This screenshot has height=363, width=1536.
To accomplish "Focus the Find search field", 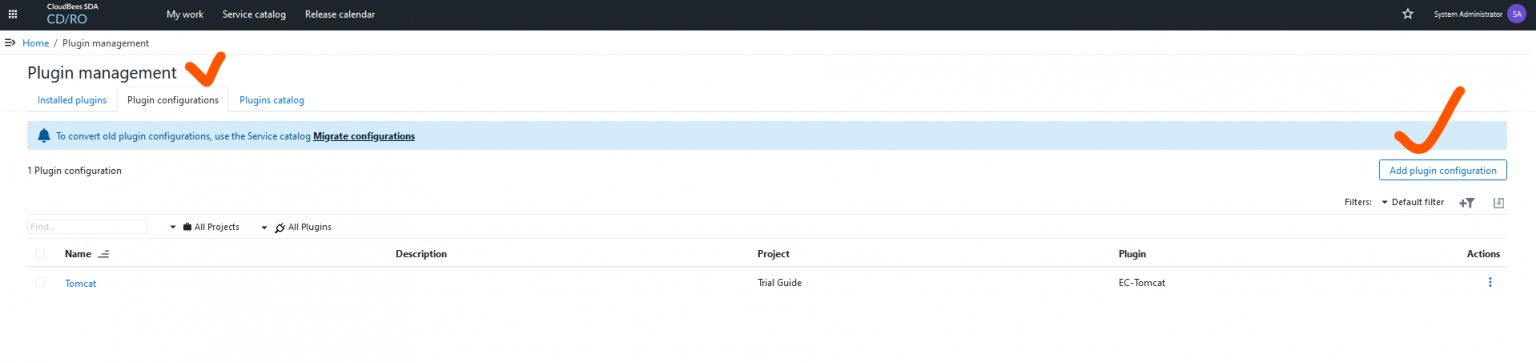I will pyautogui.click(x=87, y=227).
